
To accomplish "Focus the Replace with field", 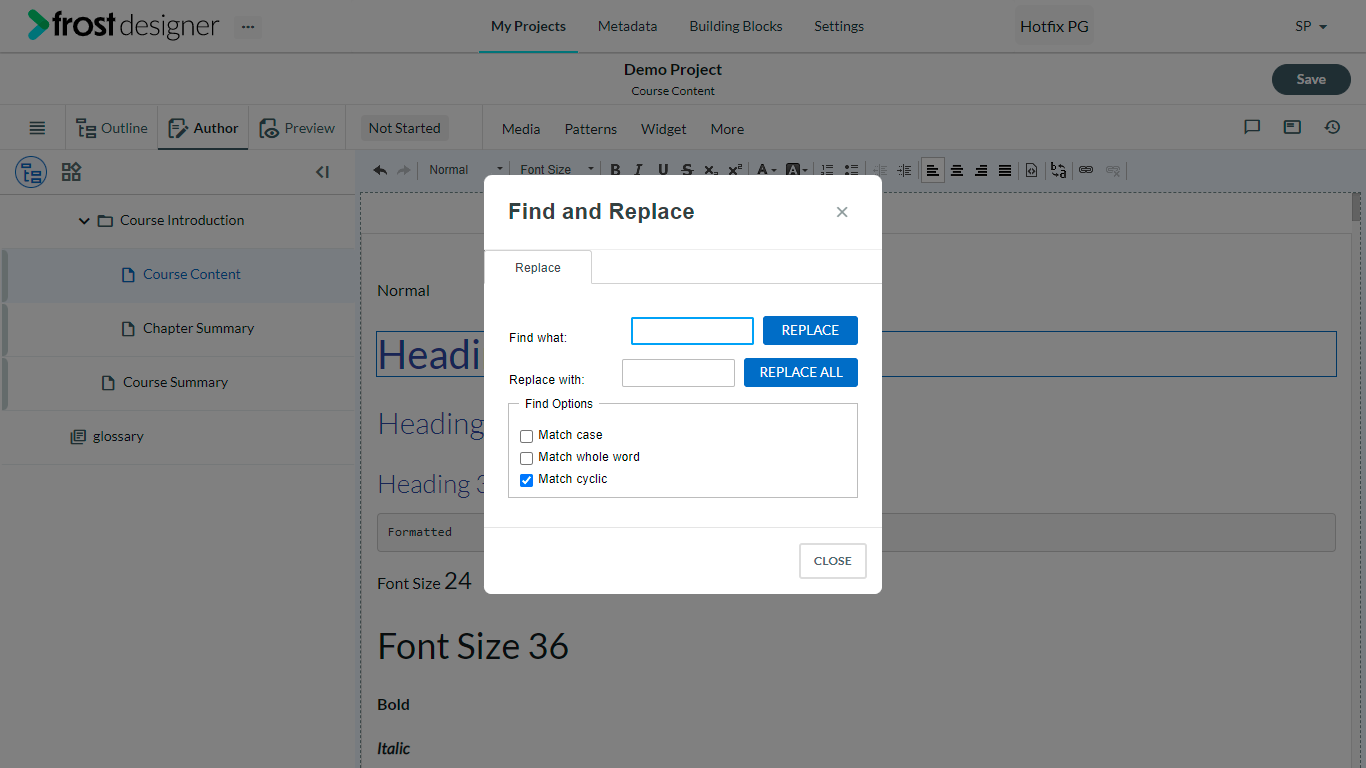I will point(678,373).
